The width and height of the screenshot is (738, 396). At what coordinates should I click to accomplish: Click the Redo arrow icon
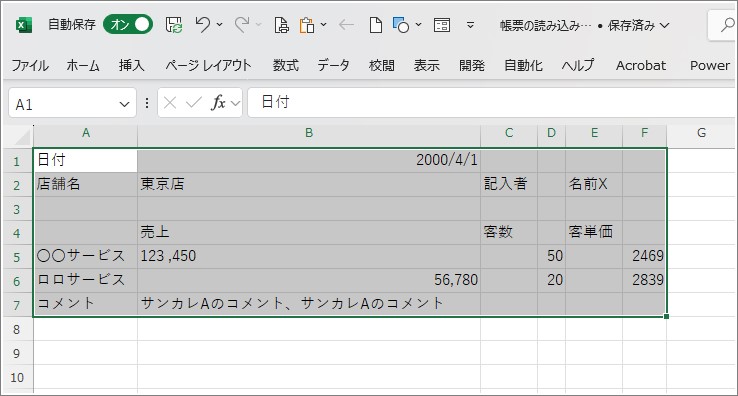tap(242, 24)
